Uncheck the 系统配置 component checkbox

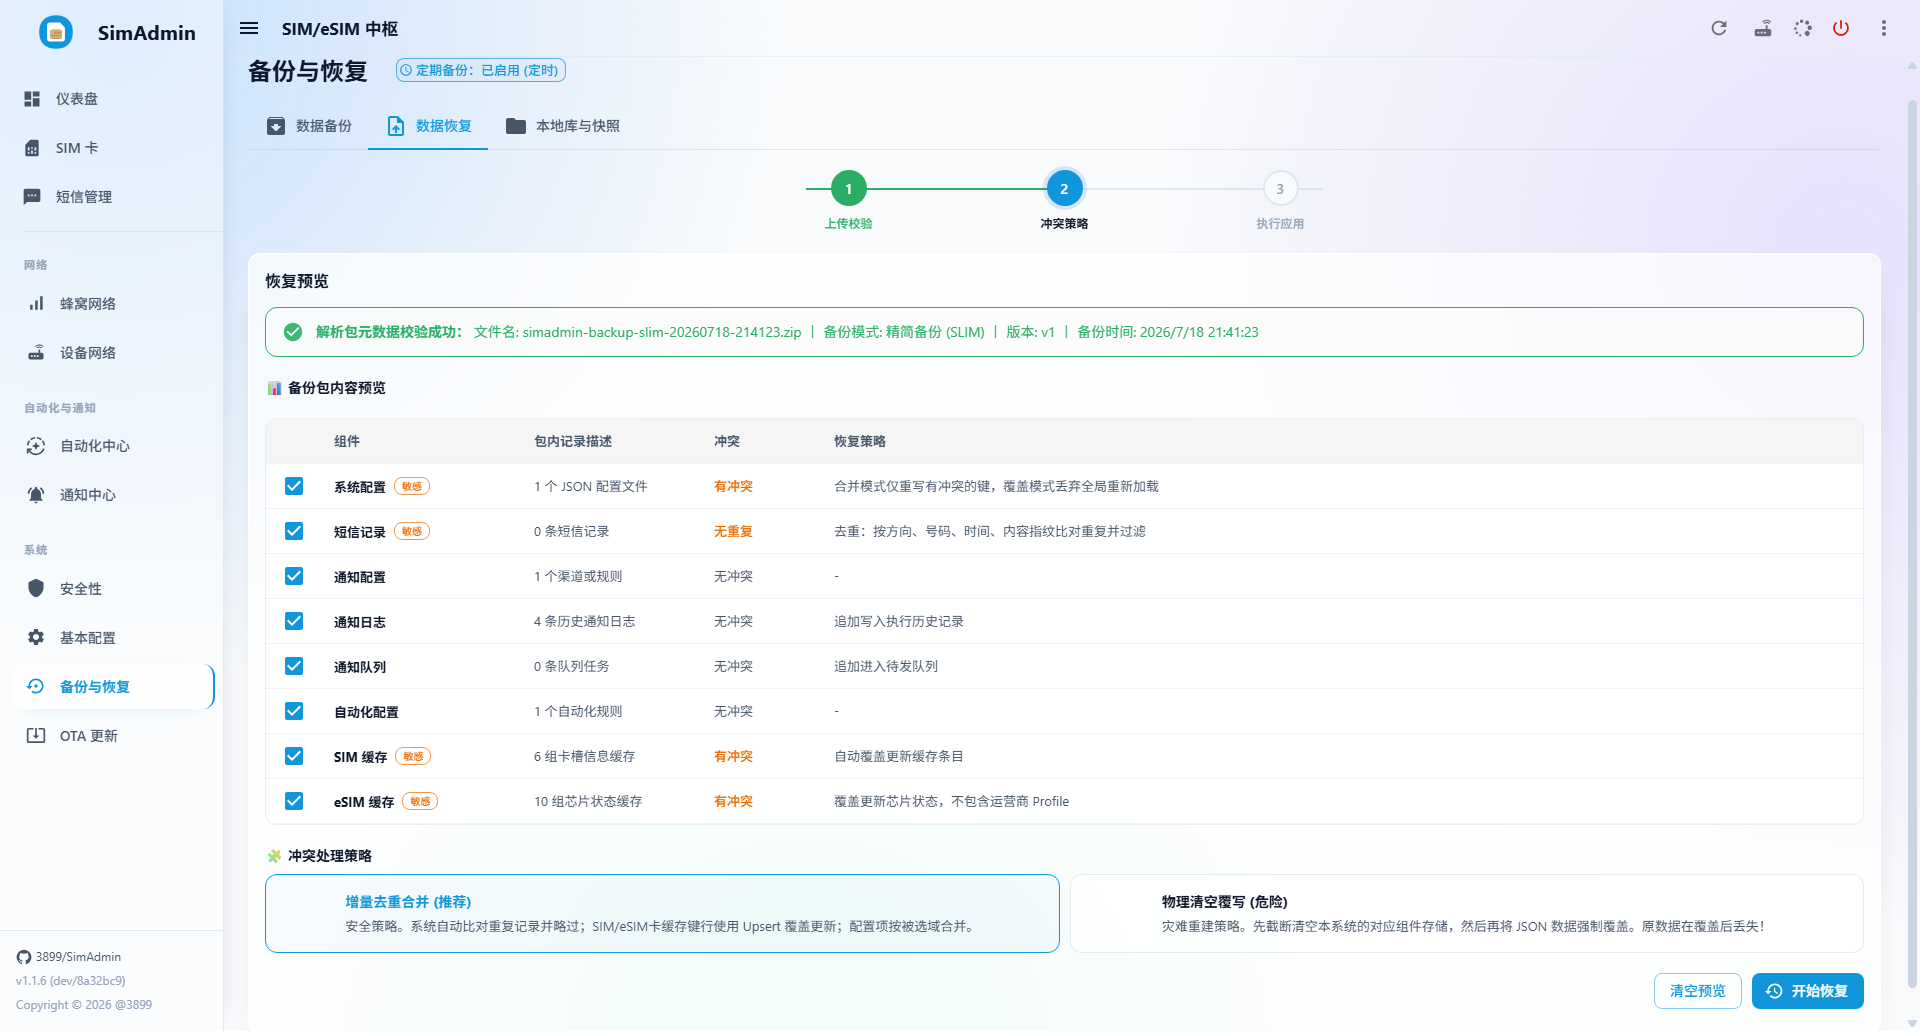(294, 486)
